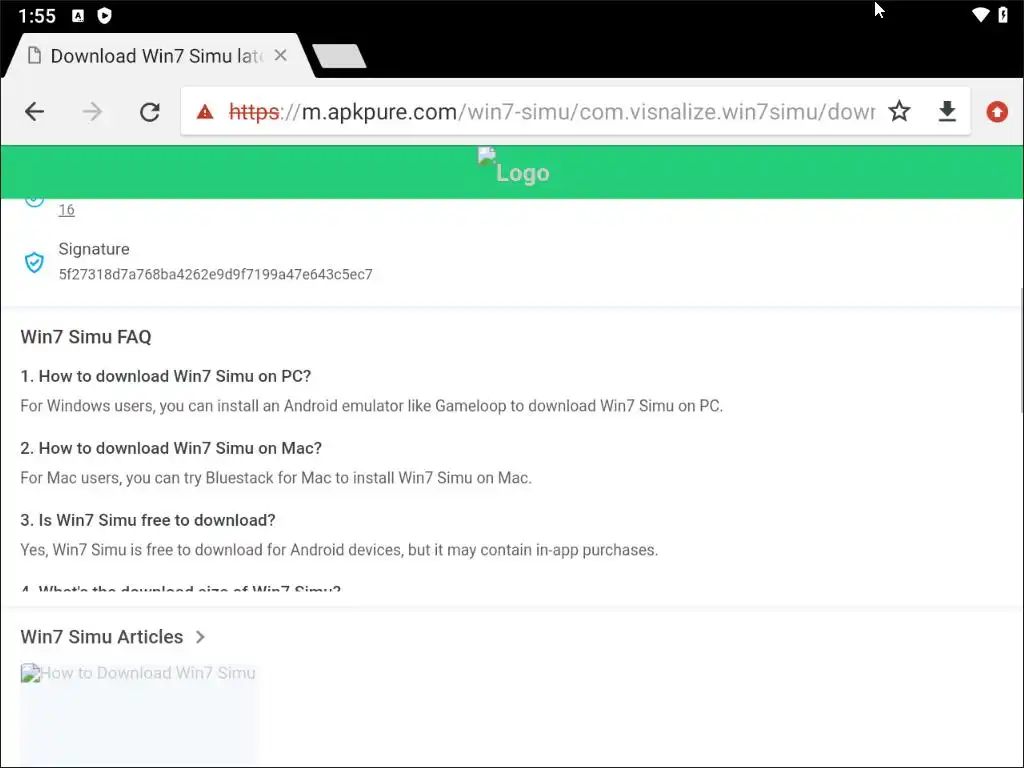Click the forward navigation arrow
1024x768 pixels.
coord(92,112)
